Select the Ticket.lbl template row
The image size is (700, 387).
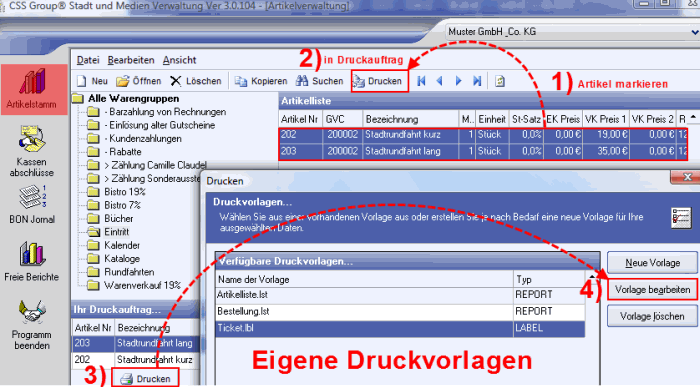coord(400,329)
